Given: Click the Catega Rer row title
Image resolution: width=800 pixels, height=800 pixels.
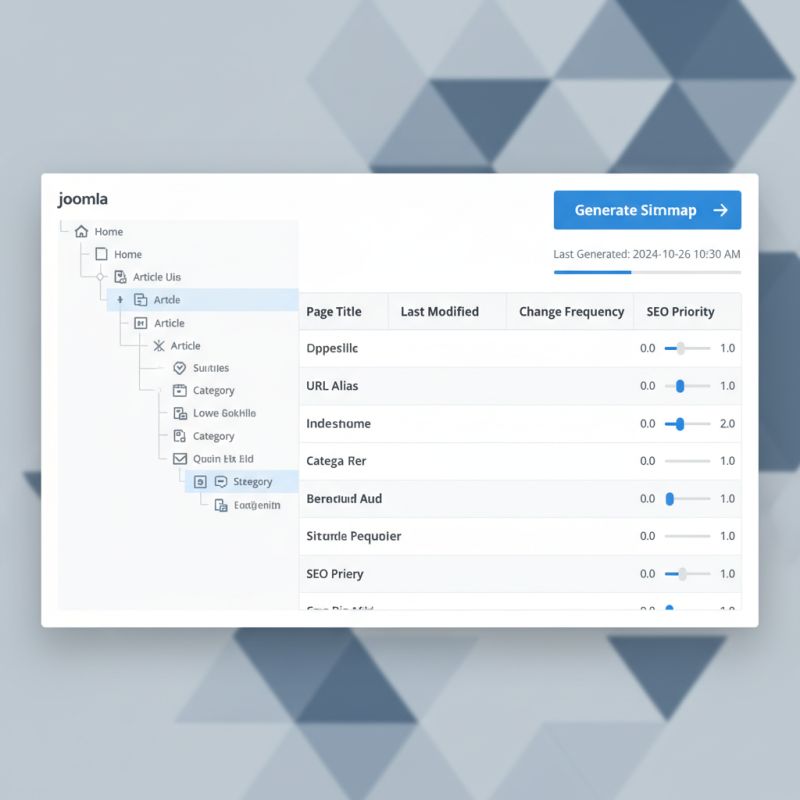Looking at the screenshot, I should coord(336,461).
